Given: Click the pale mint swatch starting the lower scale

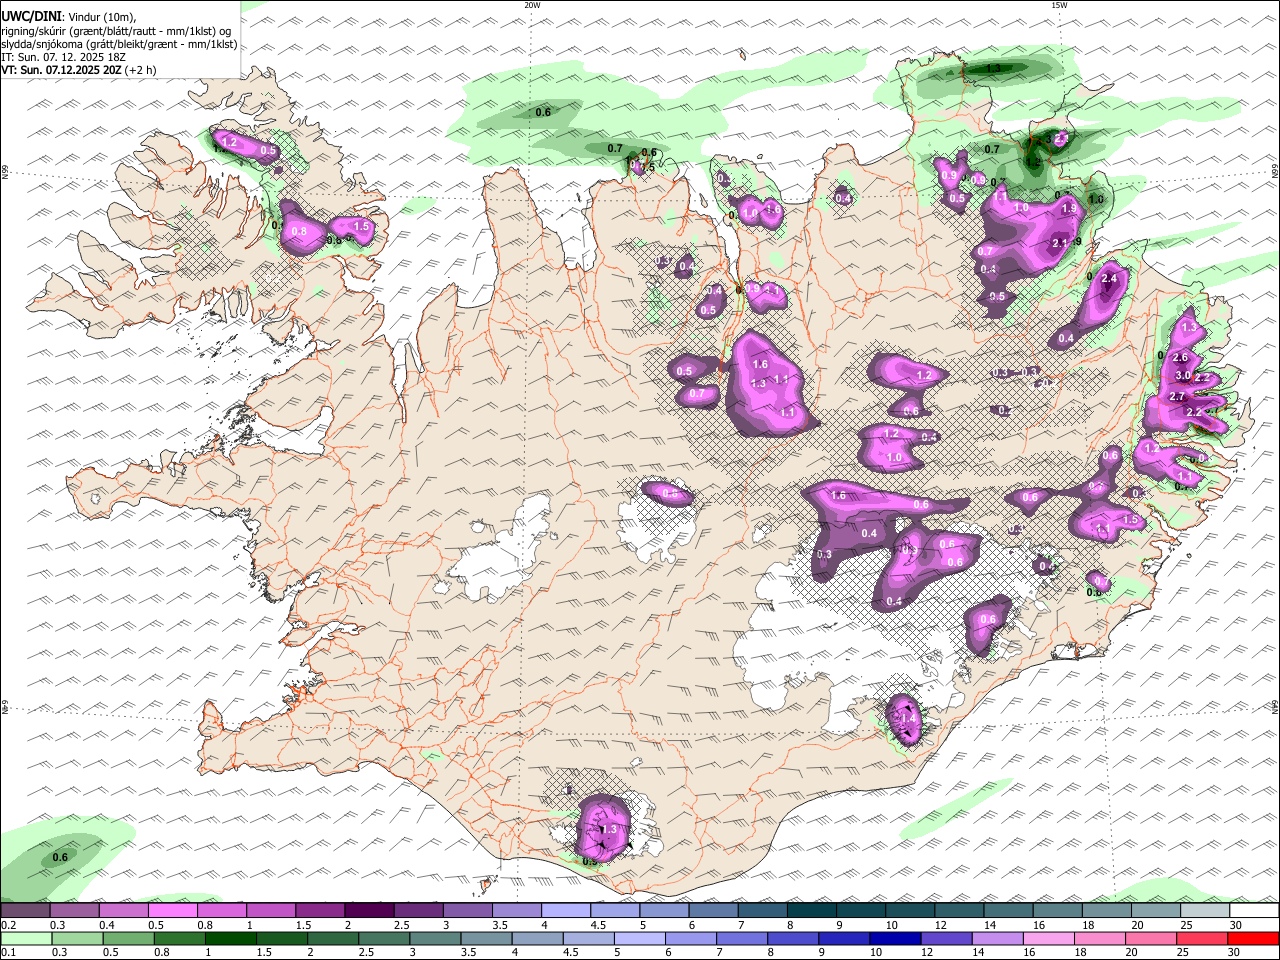Looking at the screenshot, I should click(x=26, y=939).
